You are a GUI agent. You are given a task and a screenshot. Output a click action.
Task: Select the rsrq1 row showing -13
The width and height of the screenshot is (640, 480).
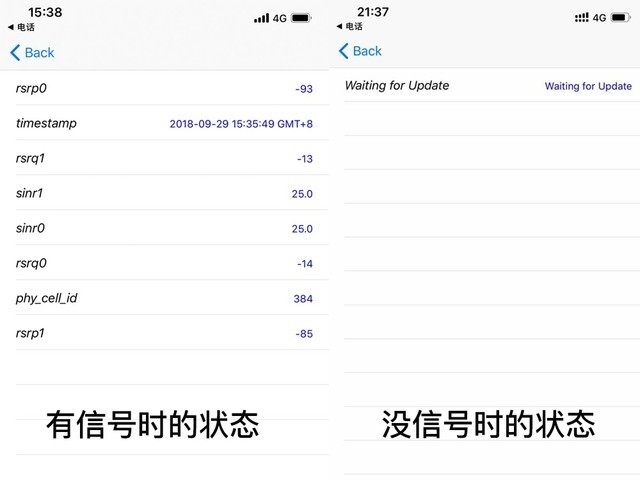[164, 158]
